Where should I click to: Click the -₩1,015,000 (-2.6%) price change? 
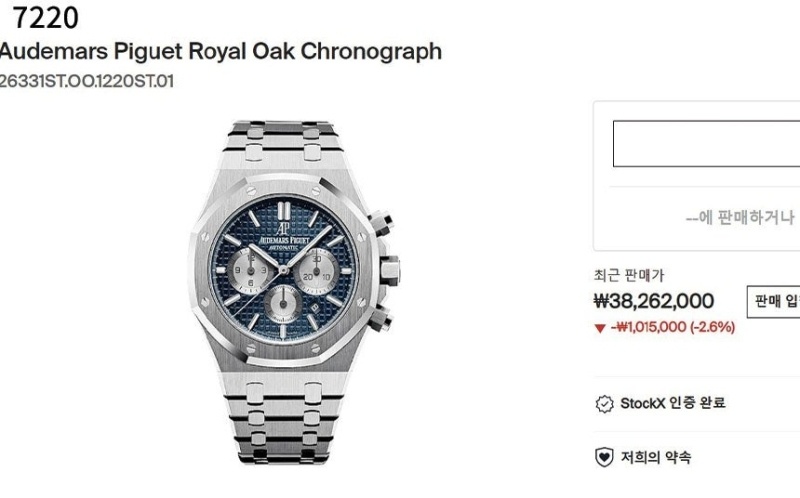click(x=673, y=327)
